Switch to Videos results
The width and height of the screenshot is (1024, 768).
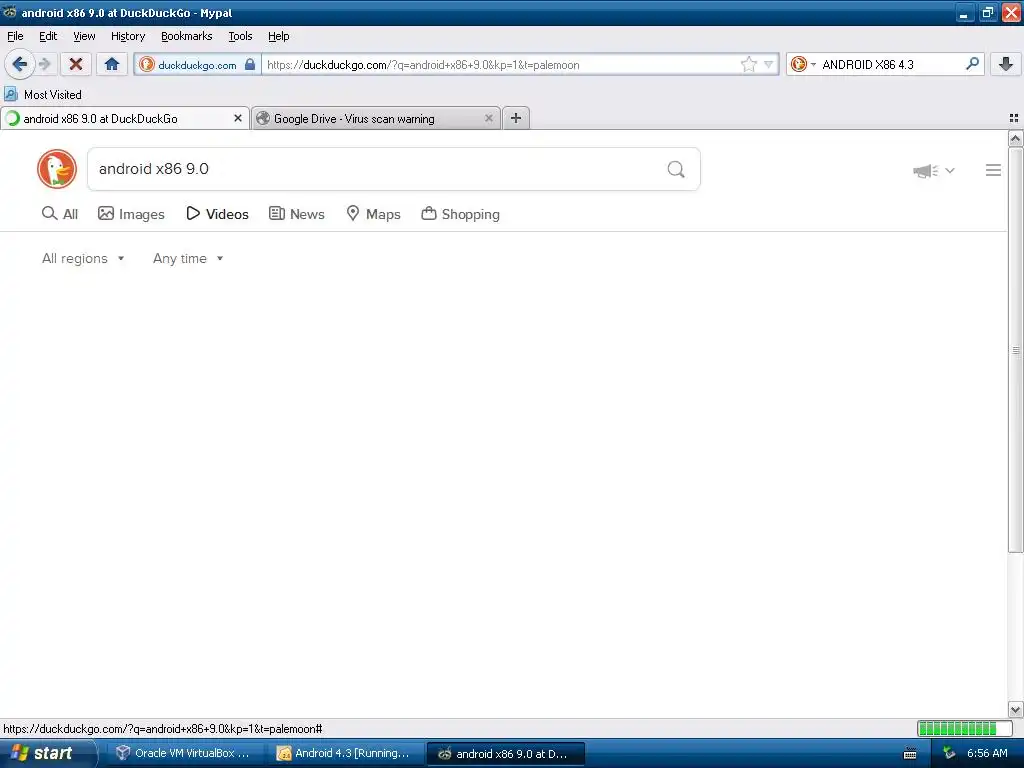(217, 214)
